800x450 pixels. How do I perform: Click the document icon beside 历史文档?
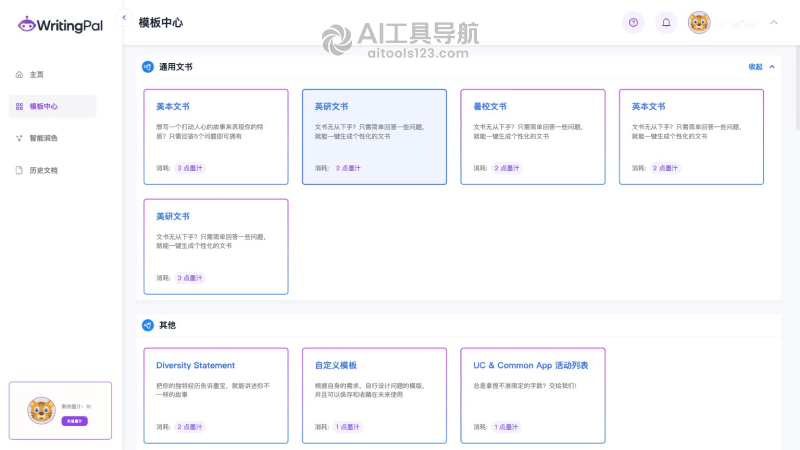click(19, 170)
